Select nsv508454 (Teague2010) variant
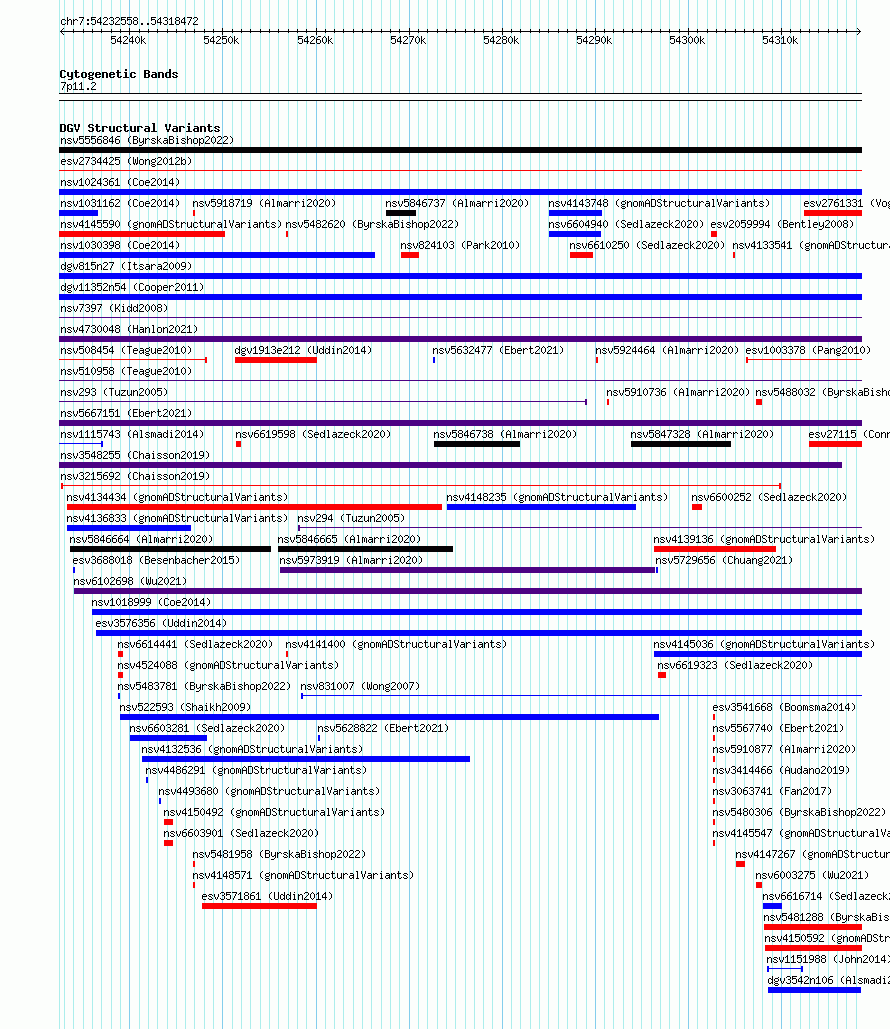The height and width of the screenshot is (1029, 890). pos(126,350)
